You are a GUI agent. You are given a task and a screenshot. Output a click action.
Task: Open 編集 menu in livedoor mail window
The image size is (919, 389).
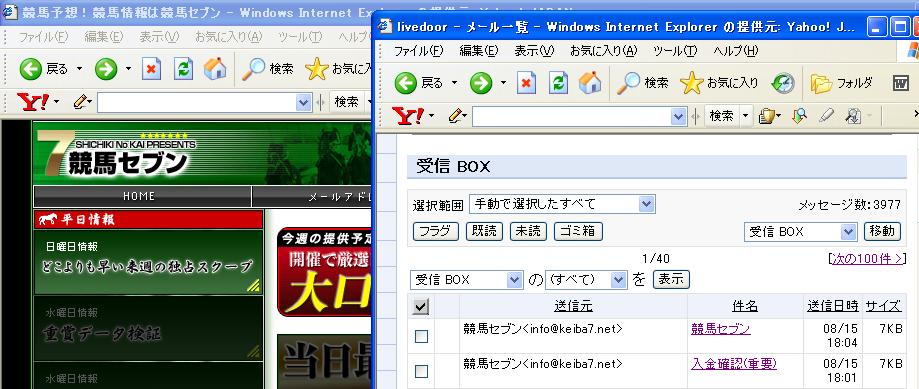tap(479, 51)
